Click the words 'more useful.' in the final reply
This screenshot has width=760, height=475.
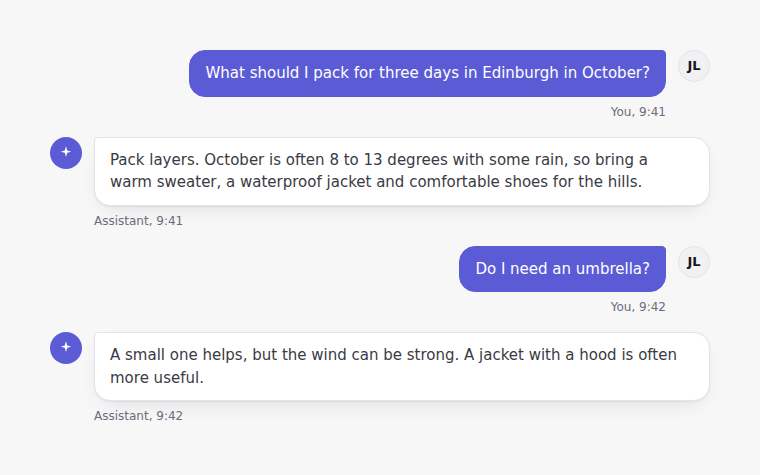pyautogui.click(x=157, y=378)
